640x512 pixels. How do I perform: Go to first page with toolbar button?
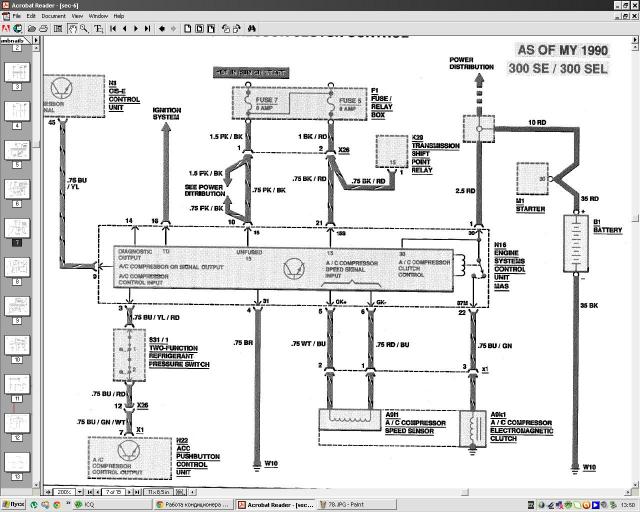113,29
